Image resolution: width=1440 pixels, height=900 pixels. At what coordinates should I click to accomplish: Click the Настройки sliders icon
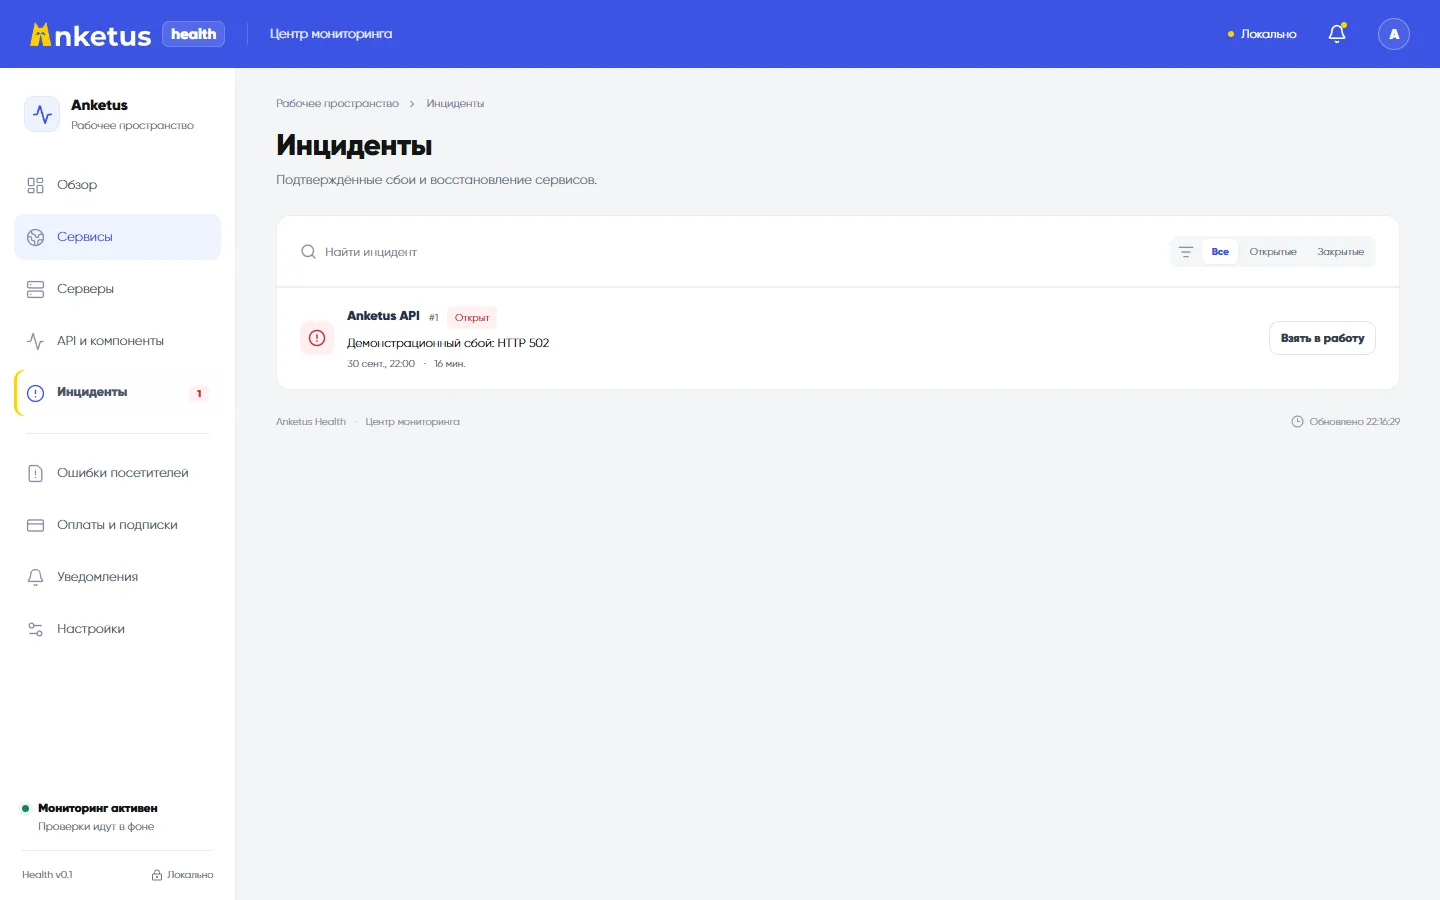click(x=36, y=629)
